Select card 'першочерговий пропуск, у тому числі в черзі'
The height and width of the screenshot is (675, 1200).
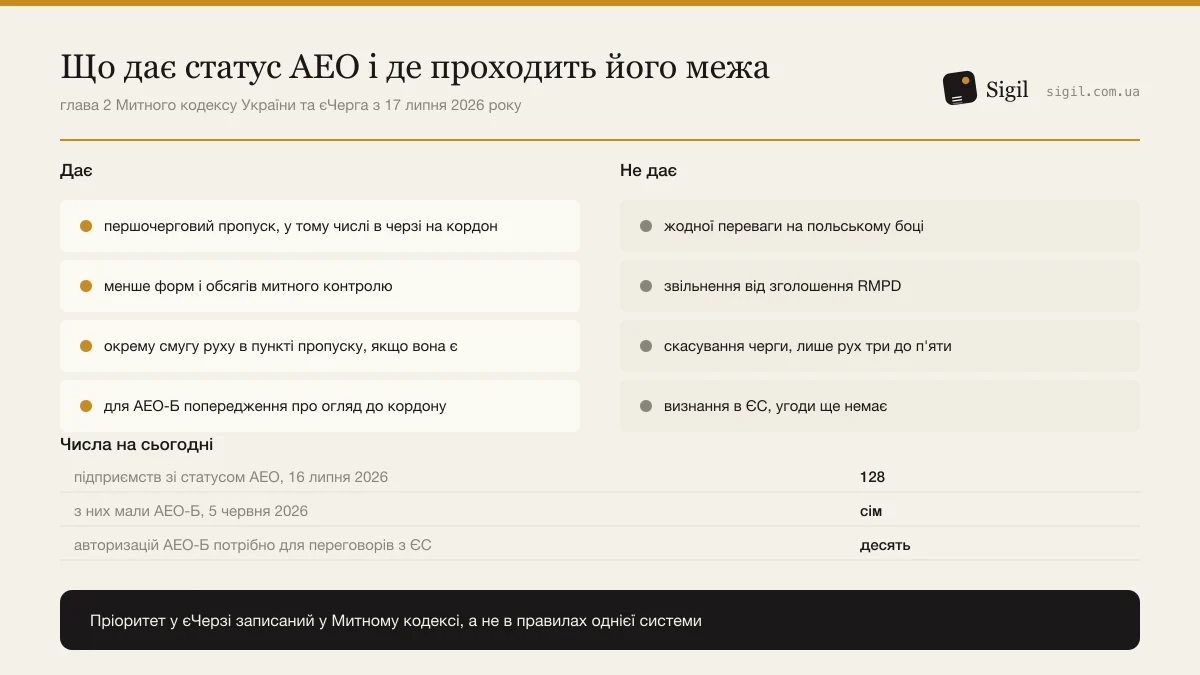320,226
